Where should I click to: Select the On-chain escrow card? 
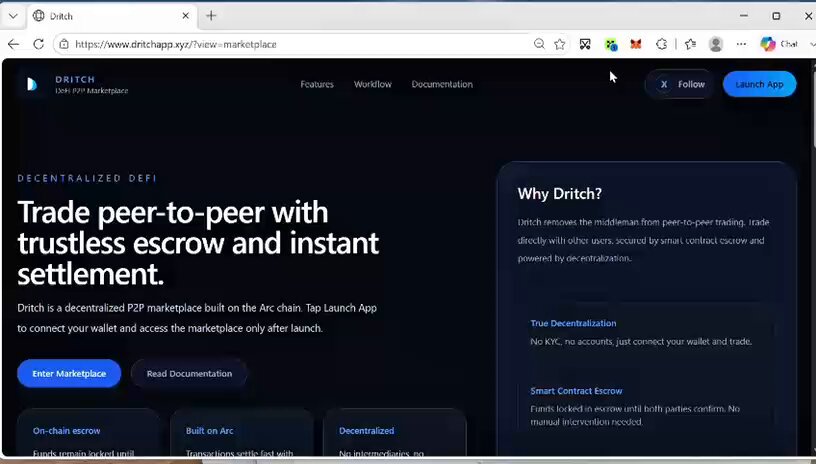coord(88,433)
